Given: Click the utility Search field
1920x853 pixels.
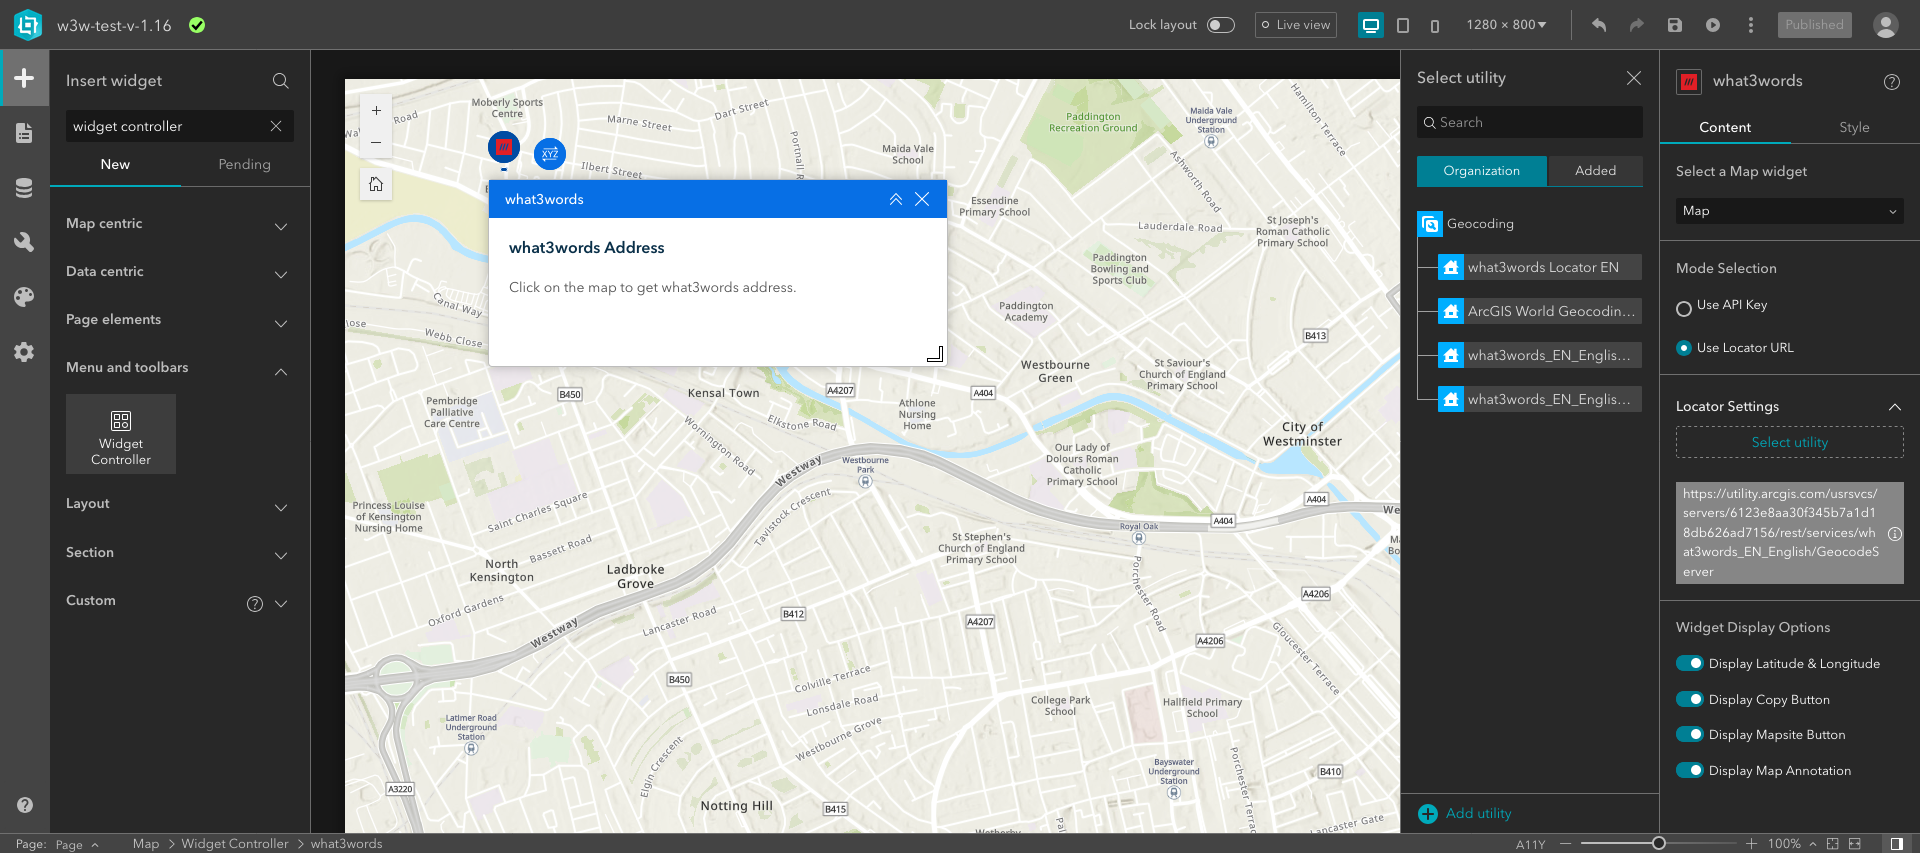Looking at the screenshot, I should coord(1529,122).
